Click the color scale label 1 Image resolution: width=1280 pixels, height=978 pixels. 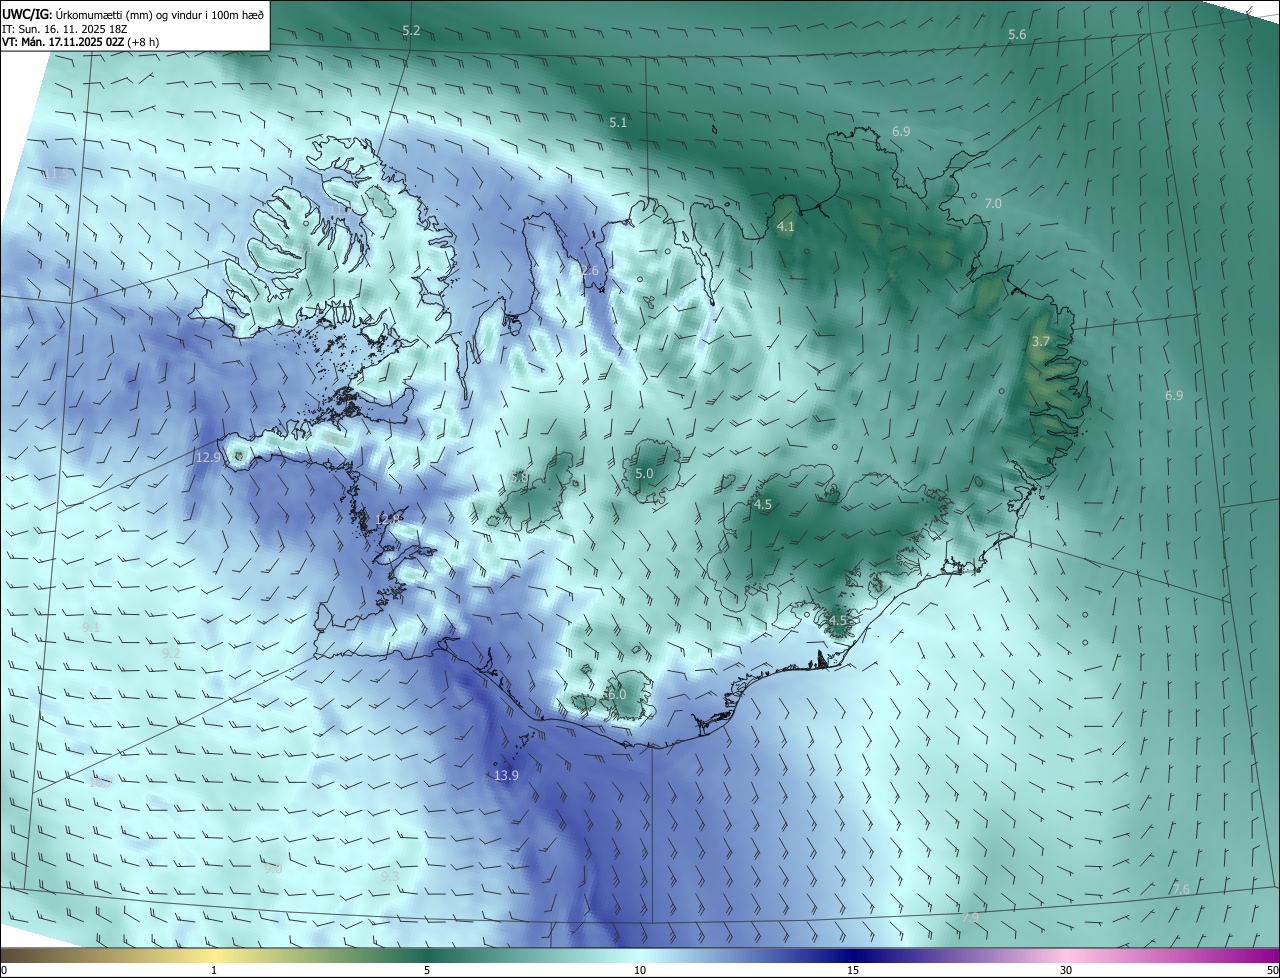point(214,970)
